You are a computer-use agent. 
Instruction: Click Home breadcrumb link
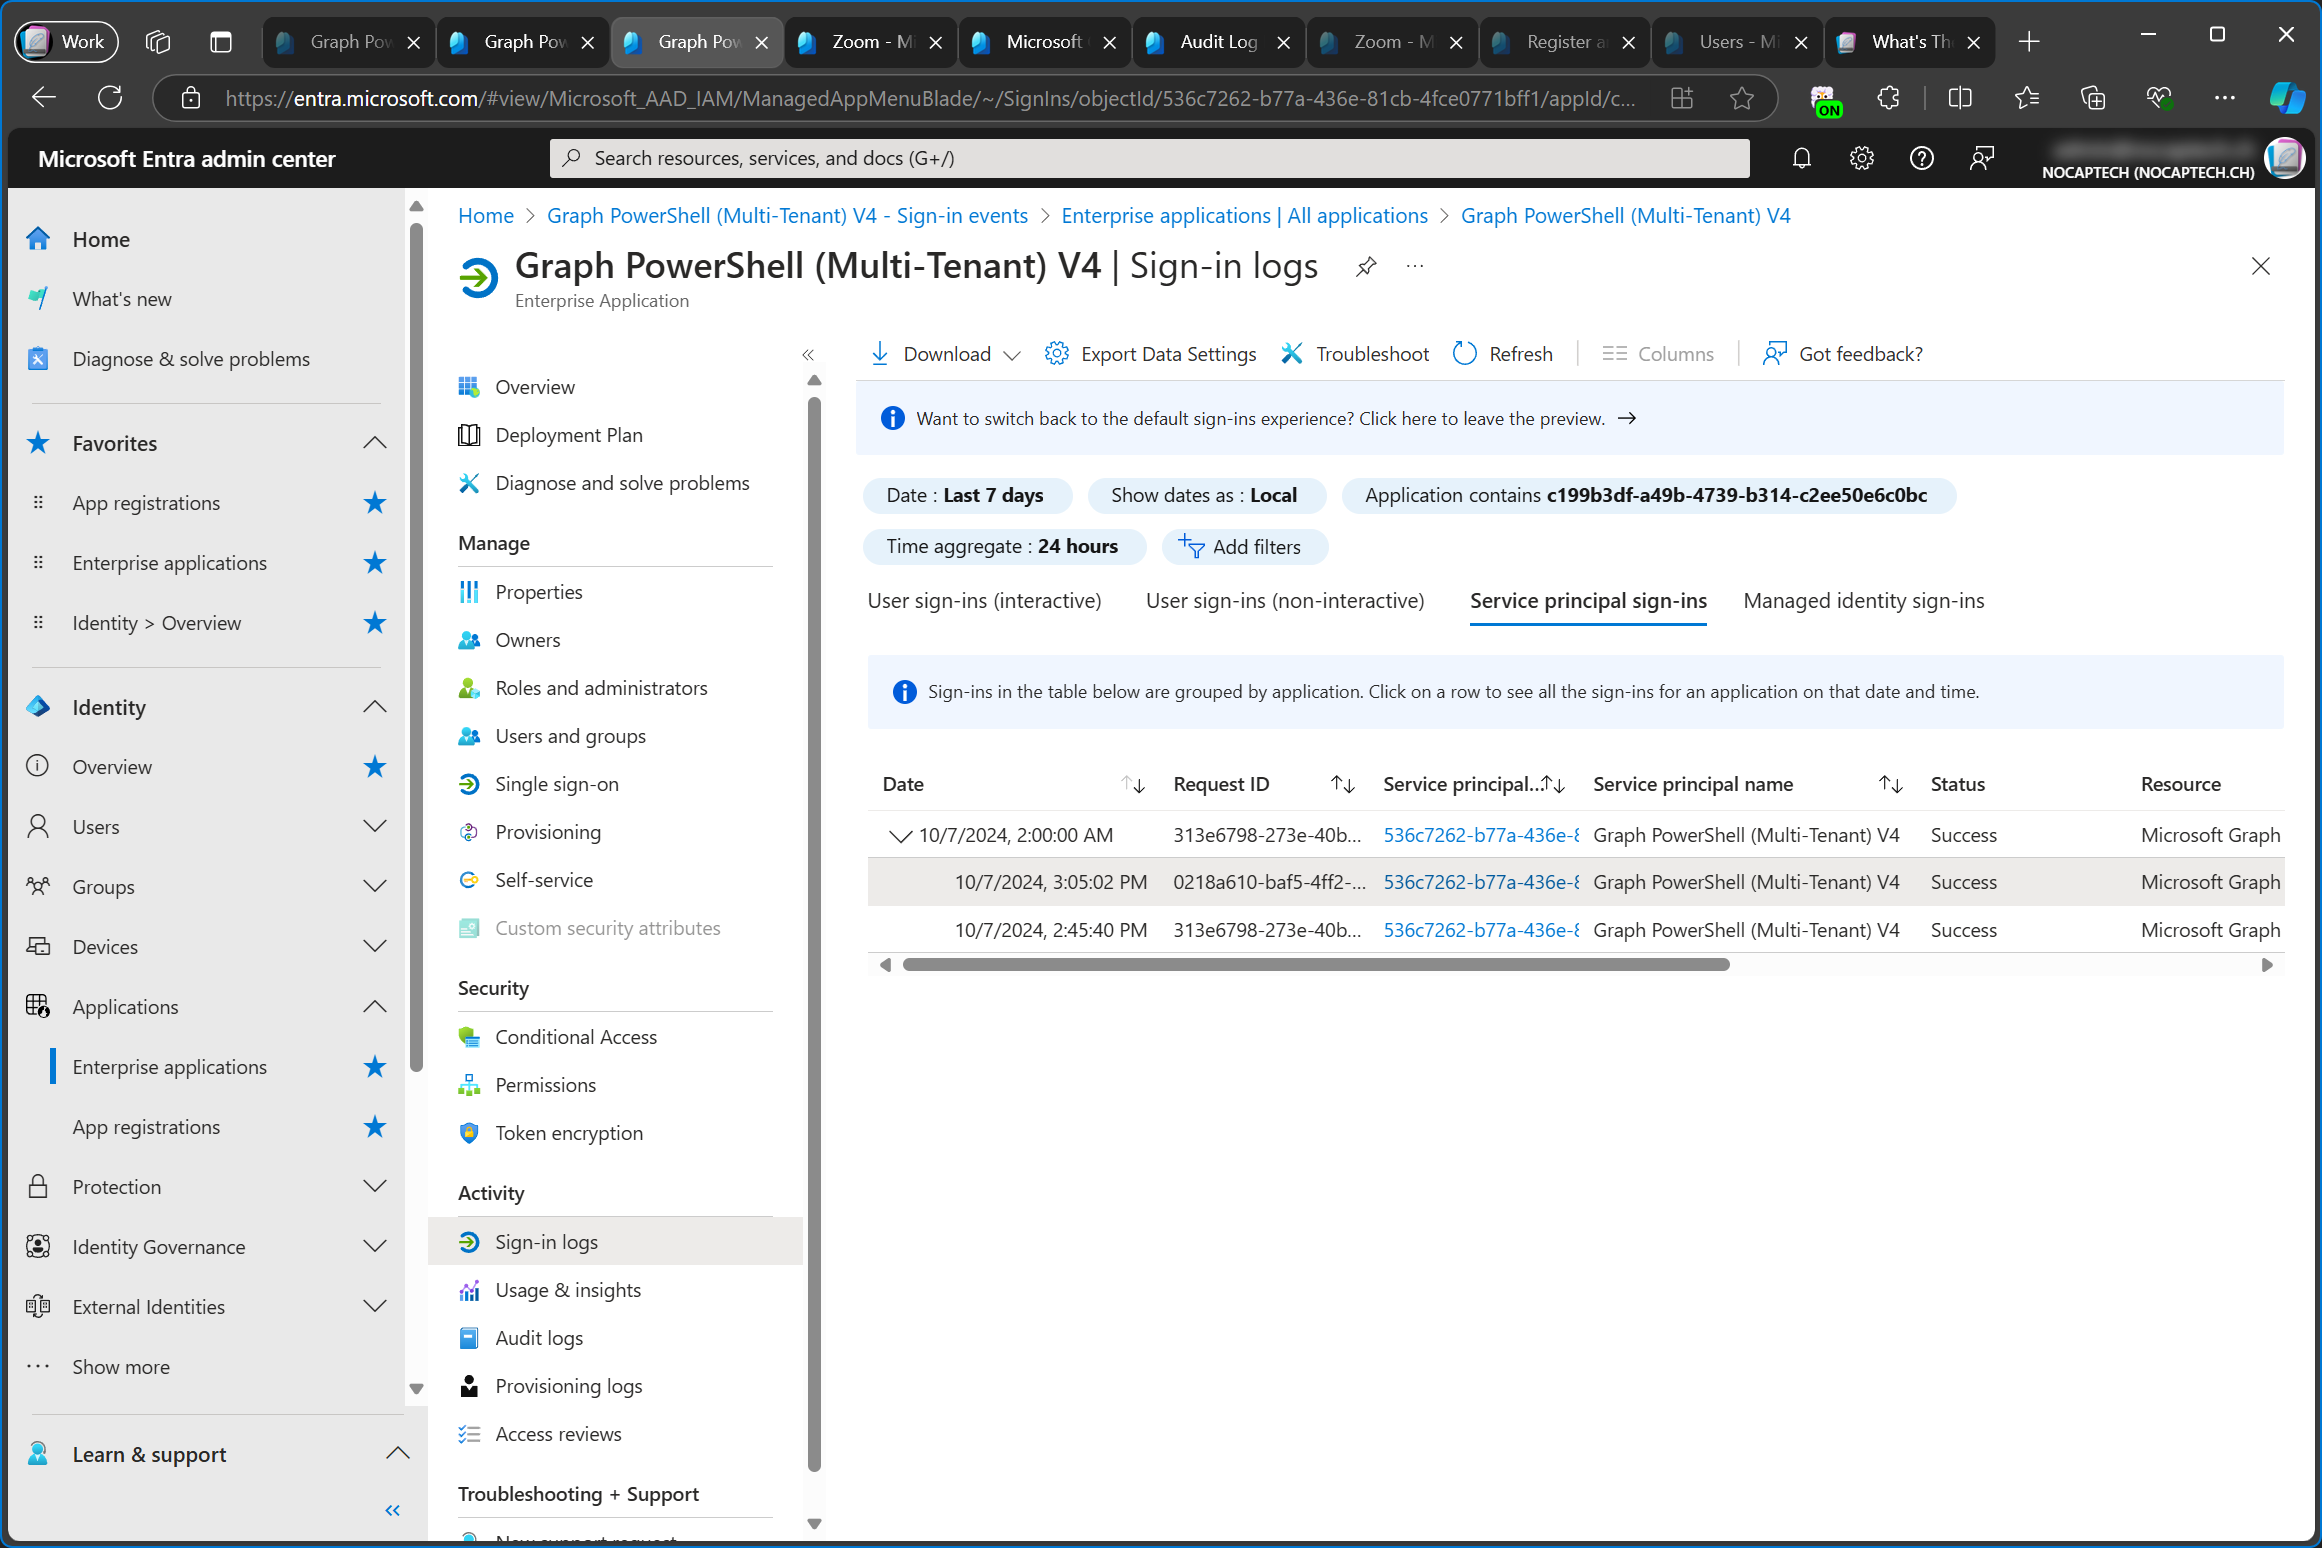[x=486, y=216]
